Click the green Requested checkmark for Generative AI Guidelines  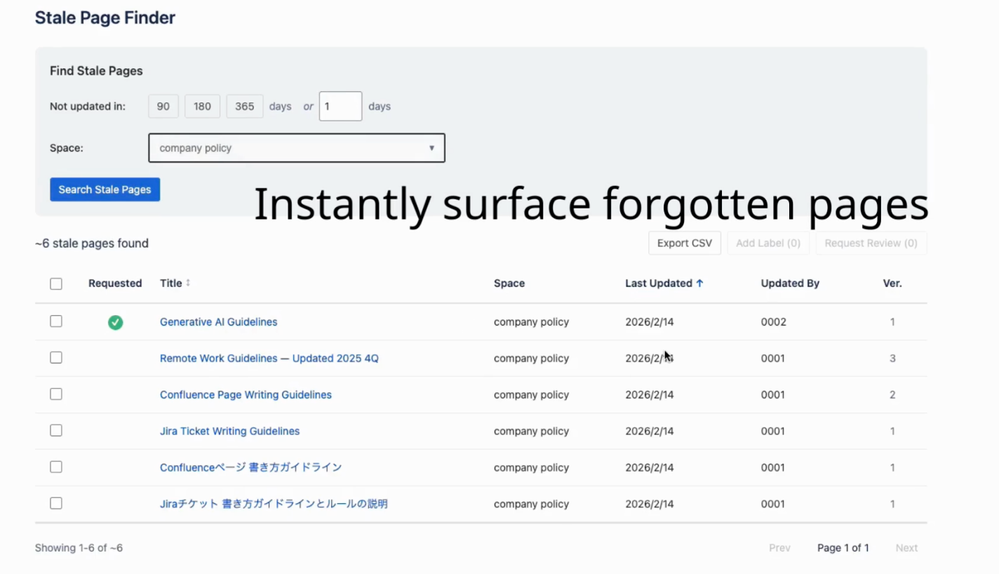coord(115,322)
